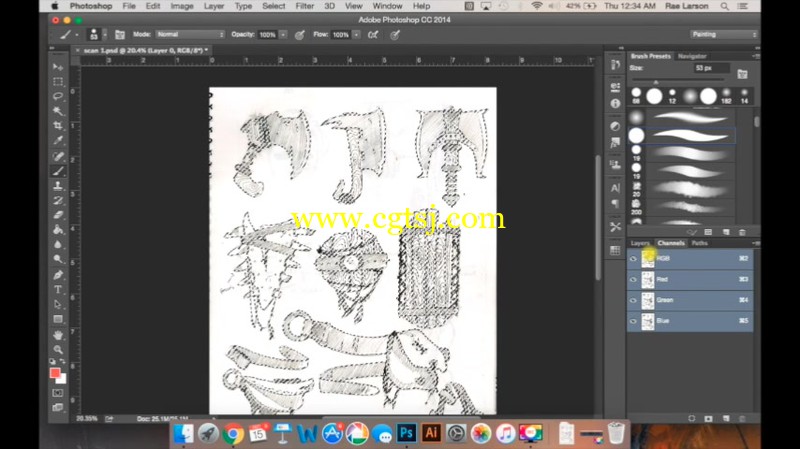Select the Brush tool in the toolbox
The height and width of the screenshot is (449, 800).
click(x=58, y=171)
